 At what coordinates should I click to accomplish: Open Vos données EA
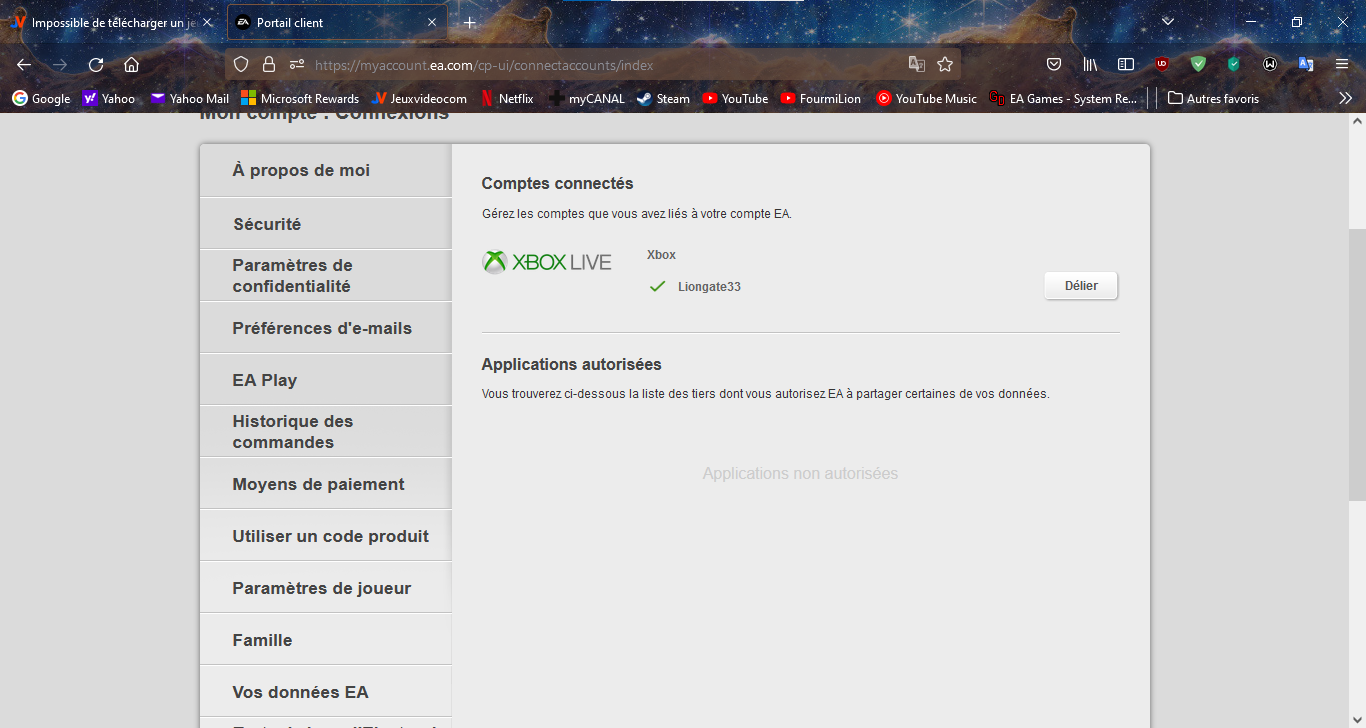[326, 692]
